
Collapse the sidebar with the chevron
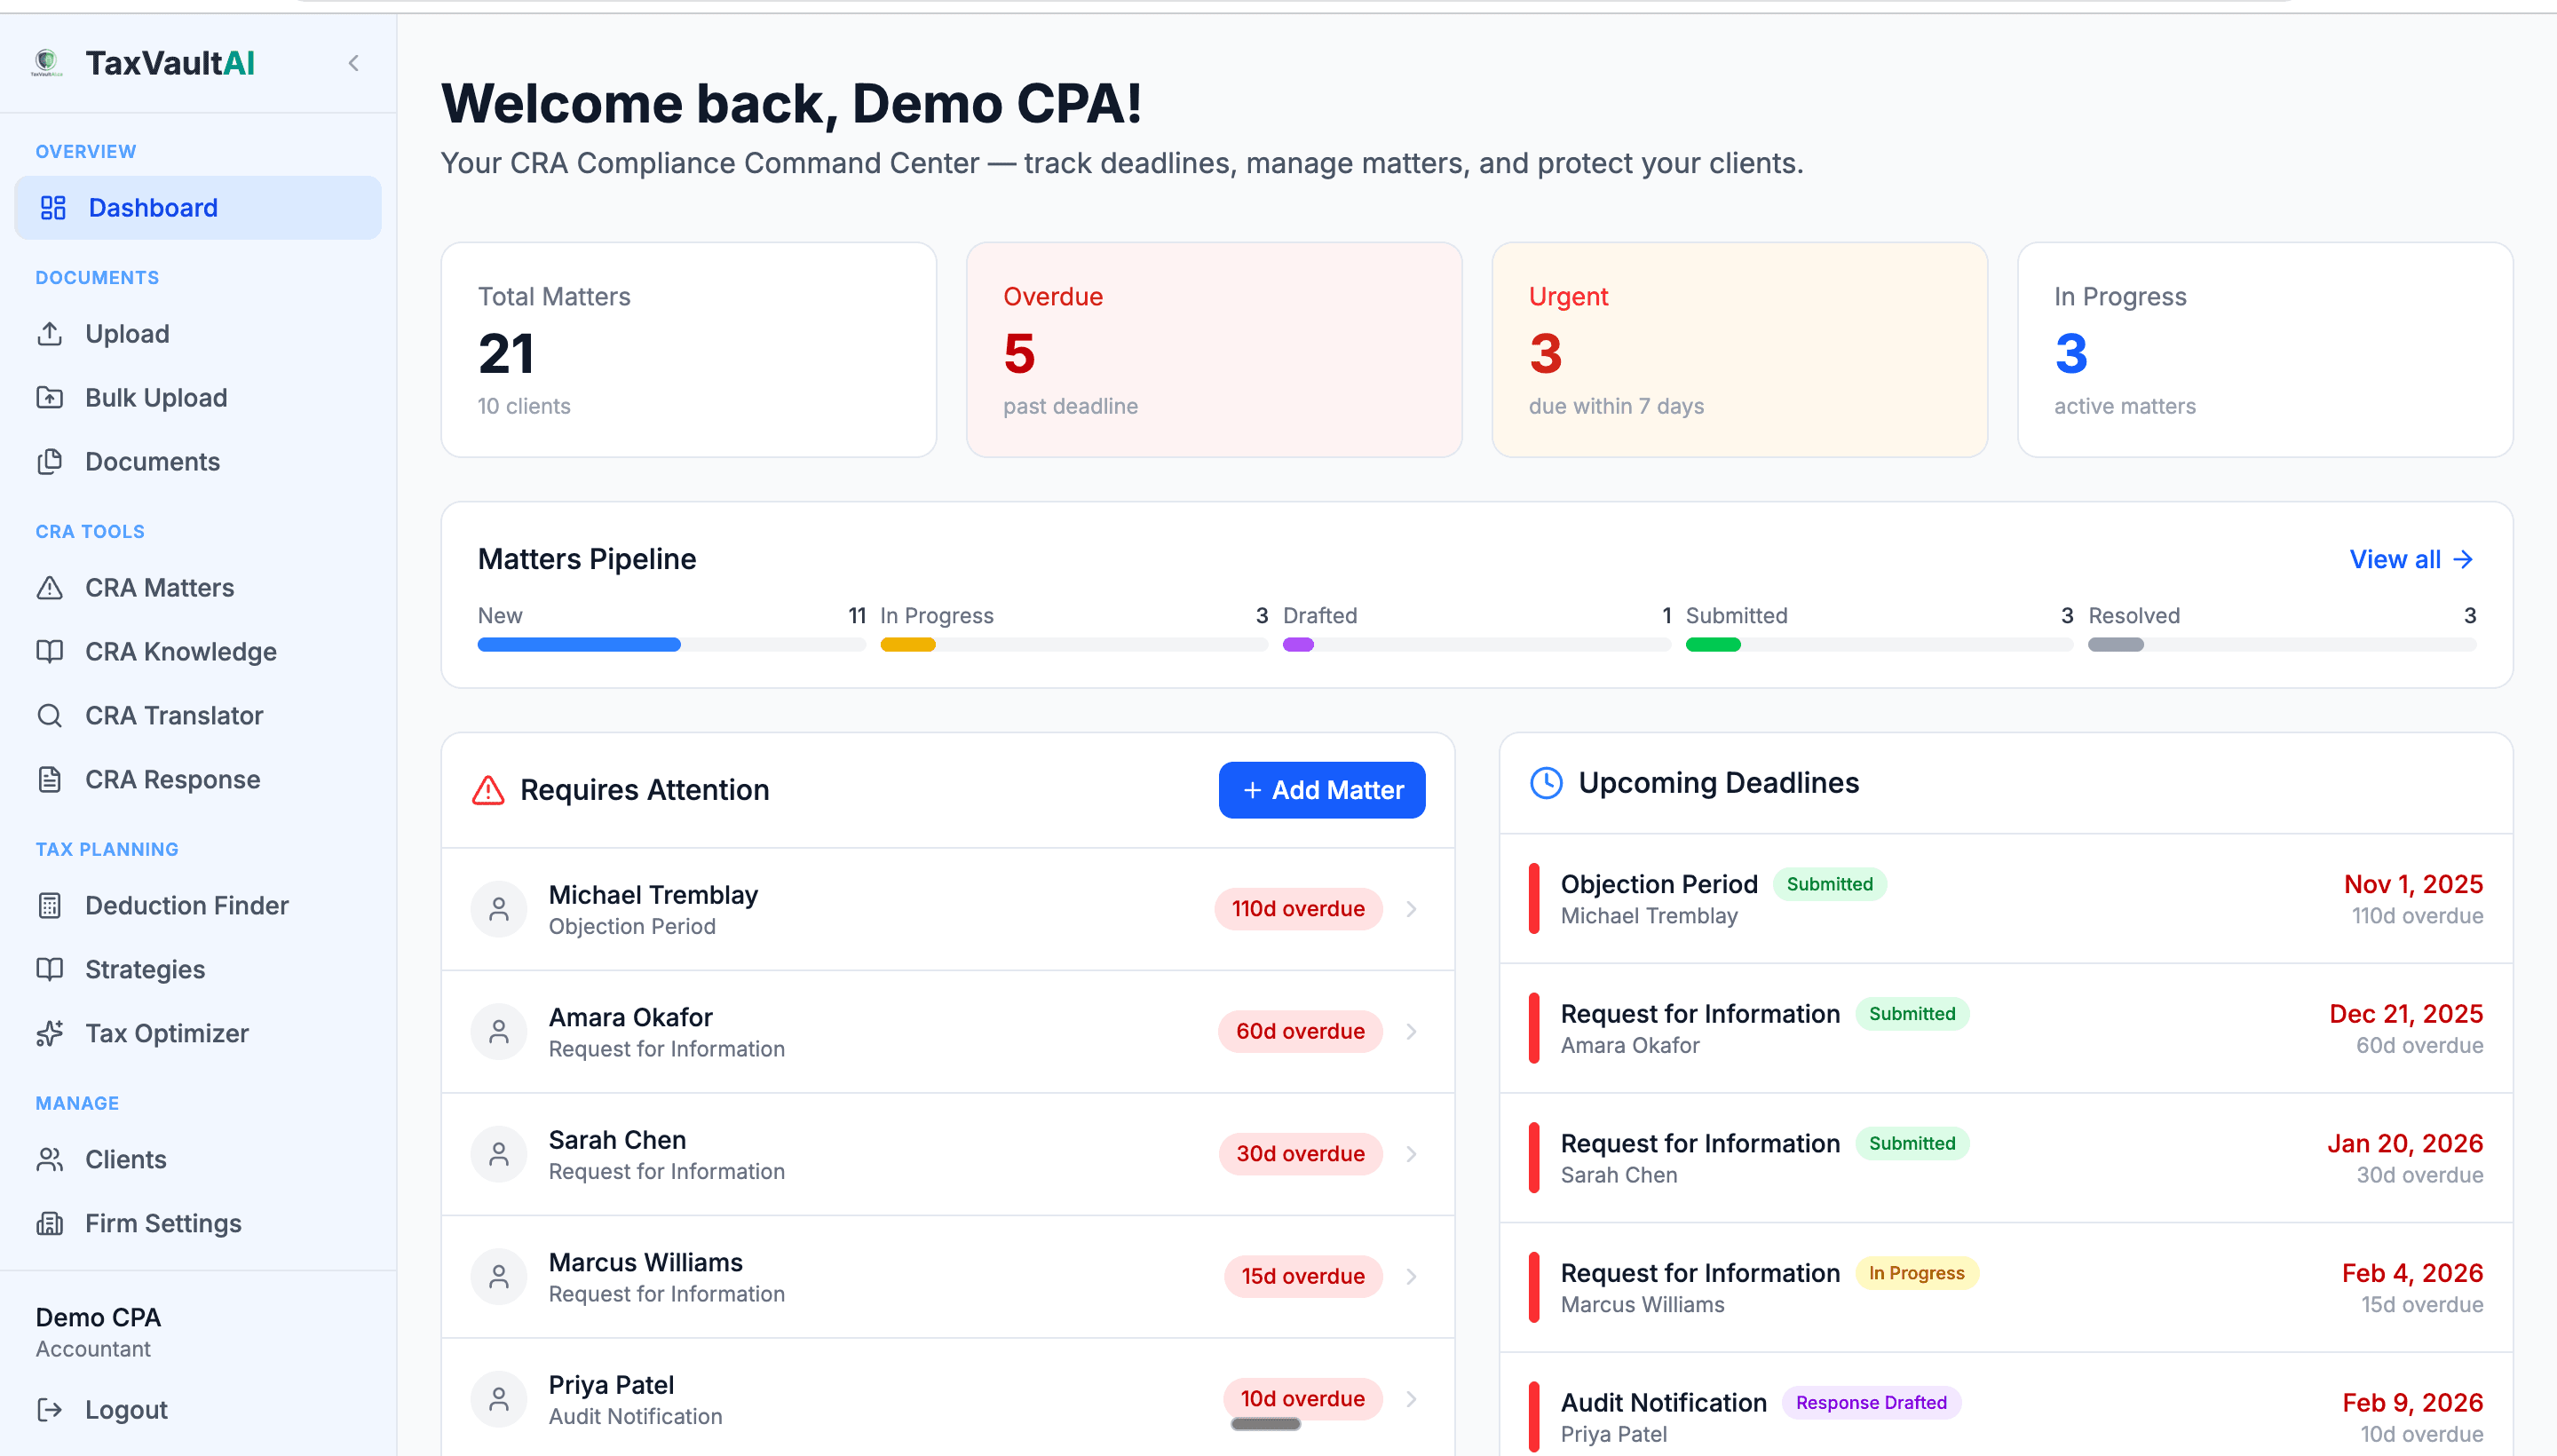click(353, 62)
